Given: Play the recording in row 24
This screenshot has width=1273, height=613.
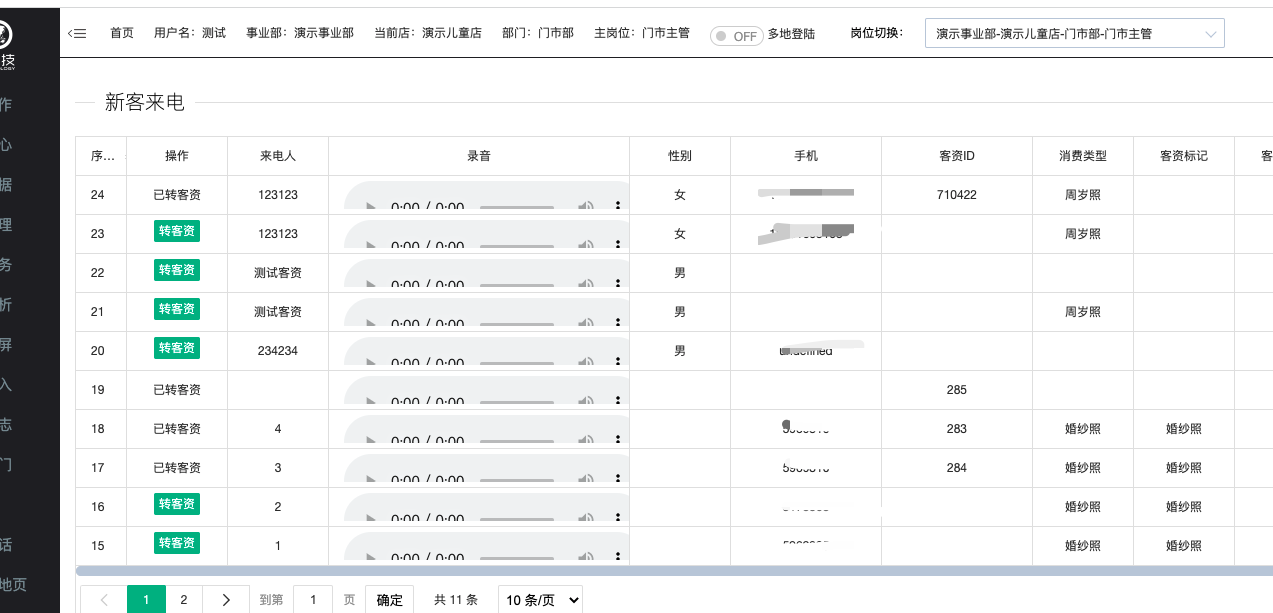Looking at the screenshot, I should coord(371,207).
